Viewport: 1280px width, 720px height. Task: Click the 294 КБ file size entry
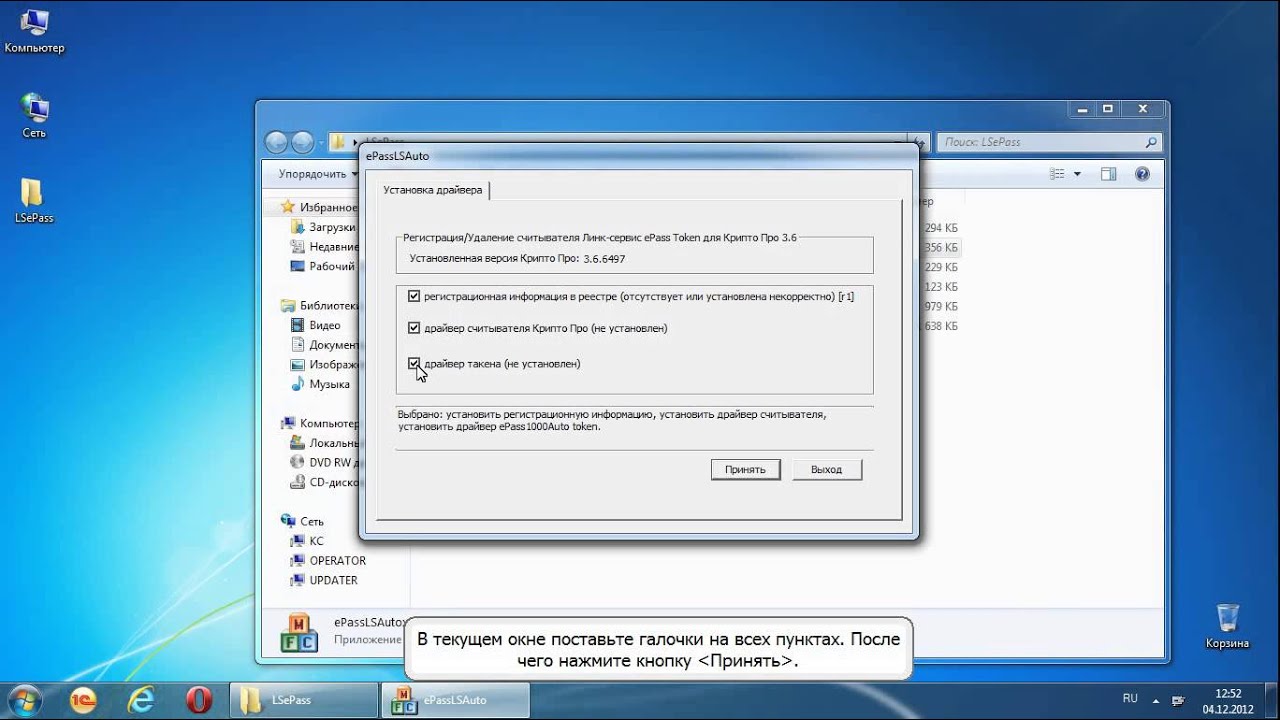pyautogui.click(x=940, y=227)
